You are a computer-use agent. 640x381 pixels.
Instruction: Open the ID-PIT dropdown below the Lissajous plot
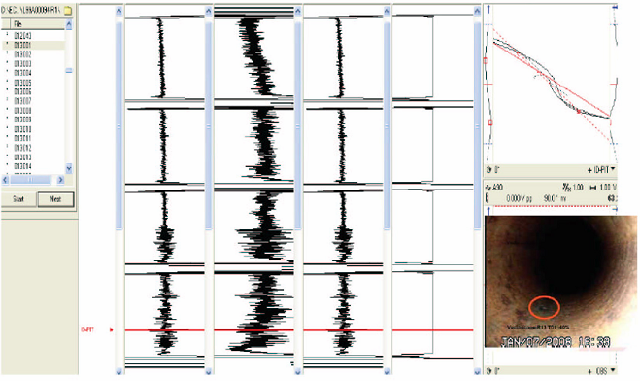(x=613, y=169)
